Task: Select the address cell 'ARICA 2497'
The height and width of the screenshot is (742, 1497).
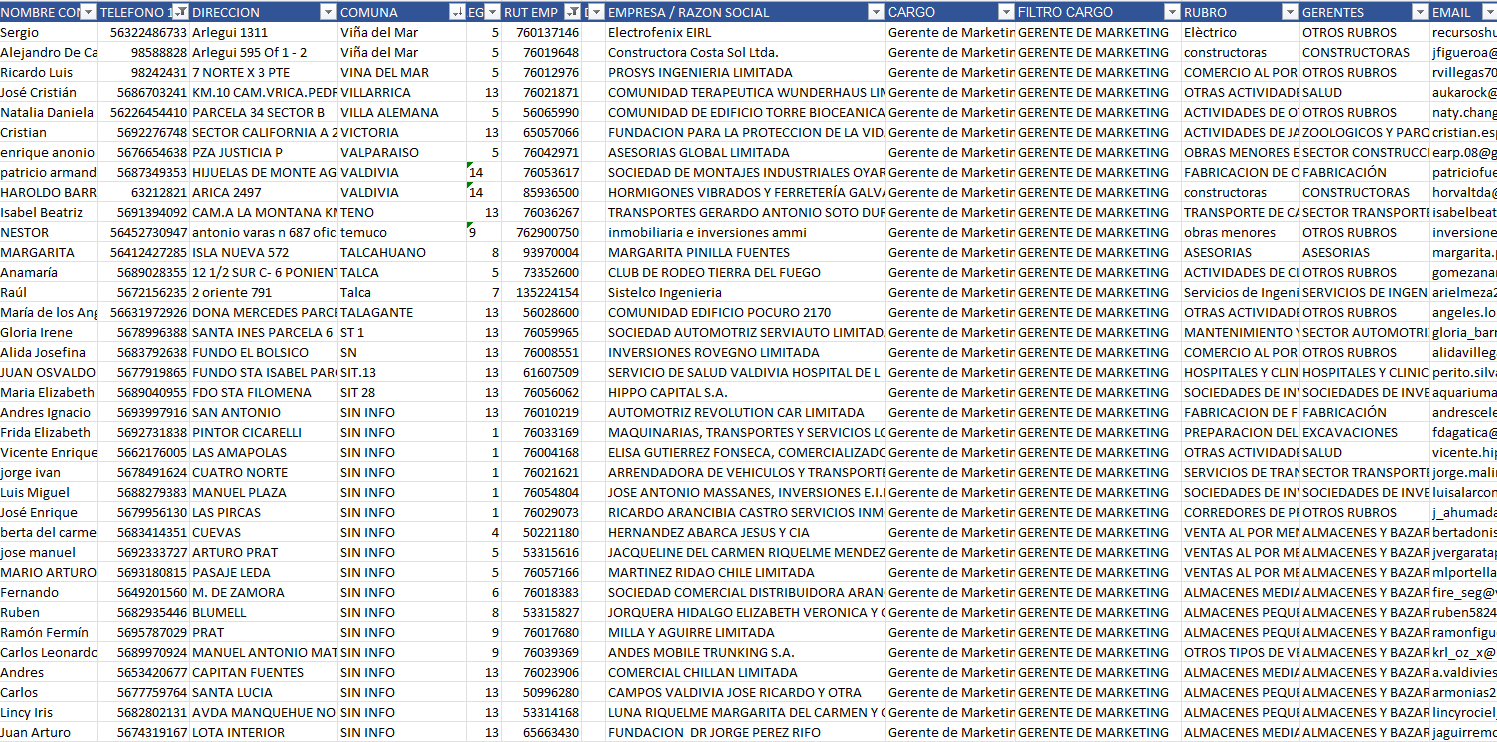Action: pyautogui.click(x=264, y=192)
